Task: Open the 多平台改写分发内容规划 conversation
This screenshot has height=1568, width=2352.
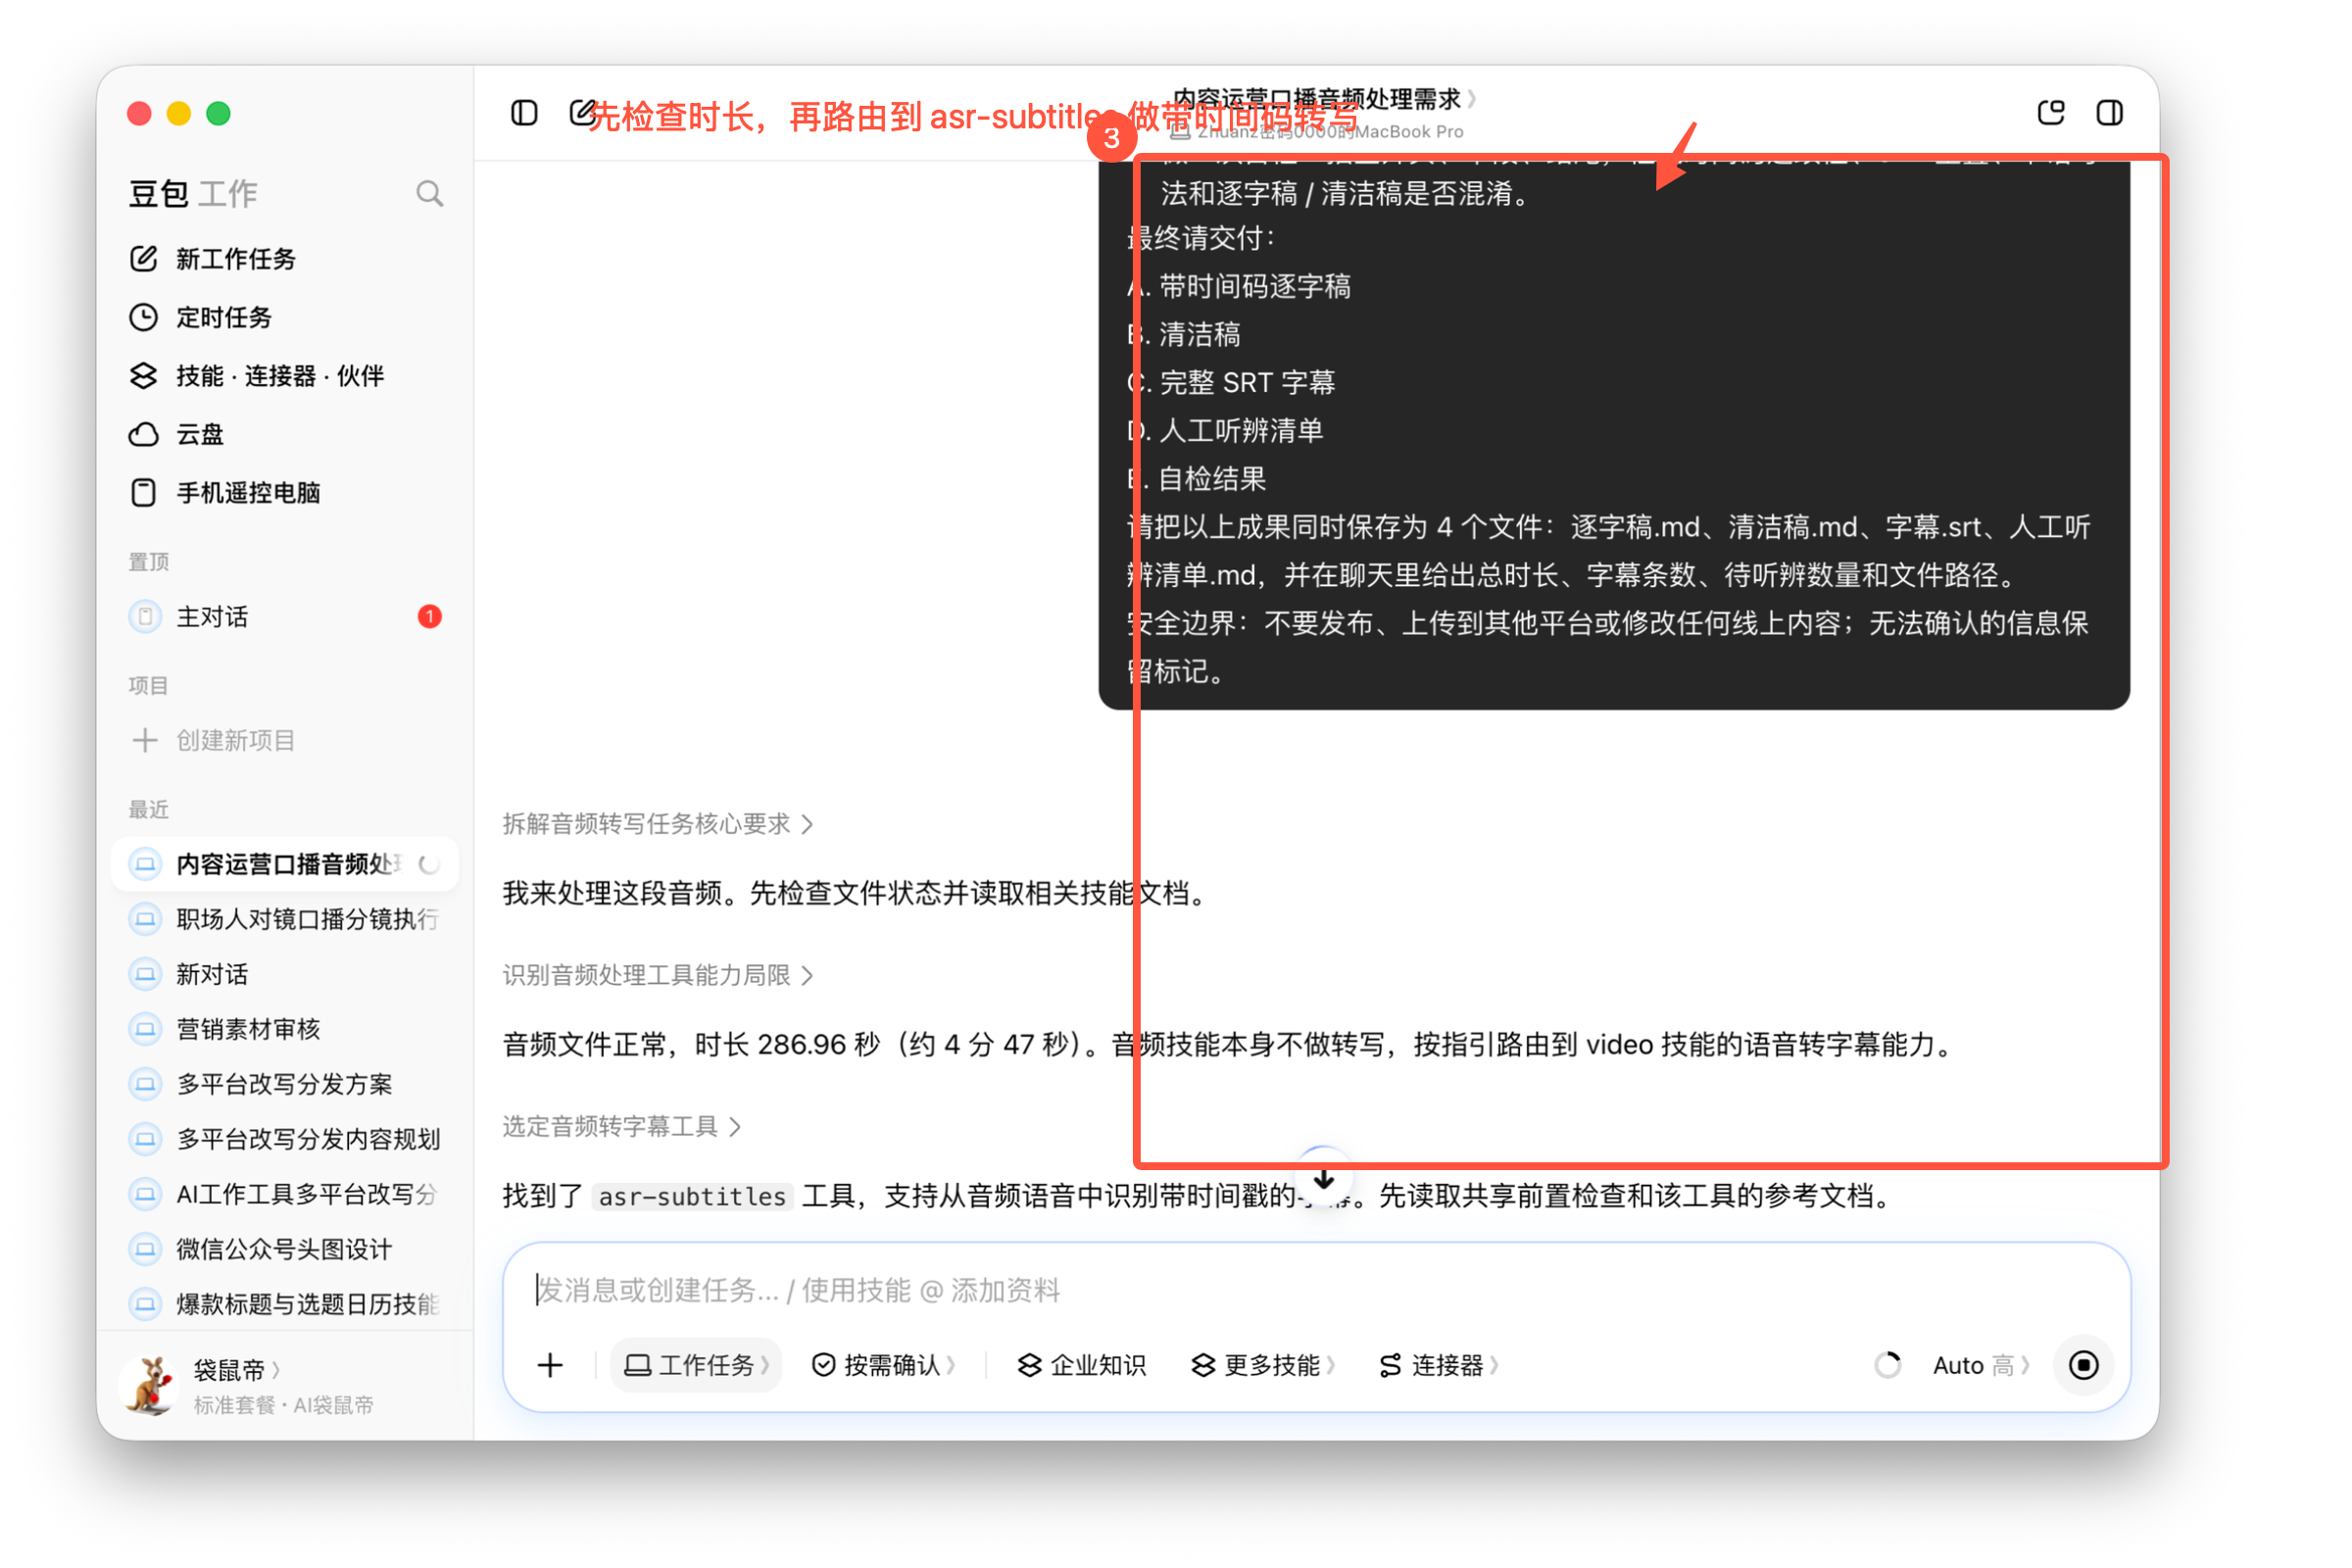Action: tap(285, 1139)
